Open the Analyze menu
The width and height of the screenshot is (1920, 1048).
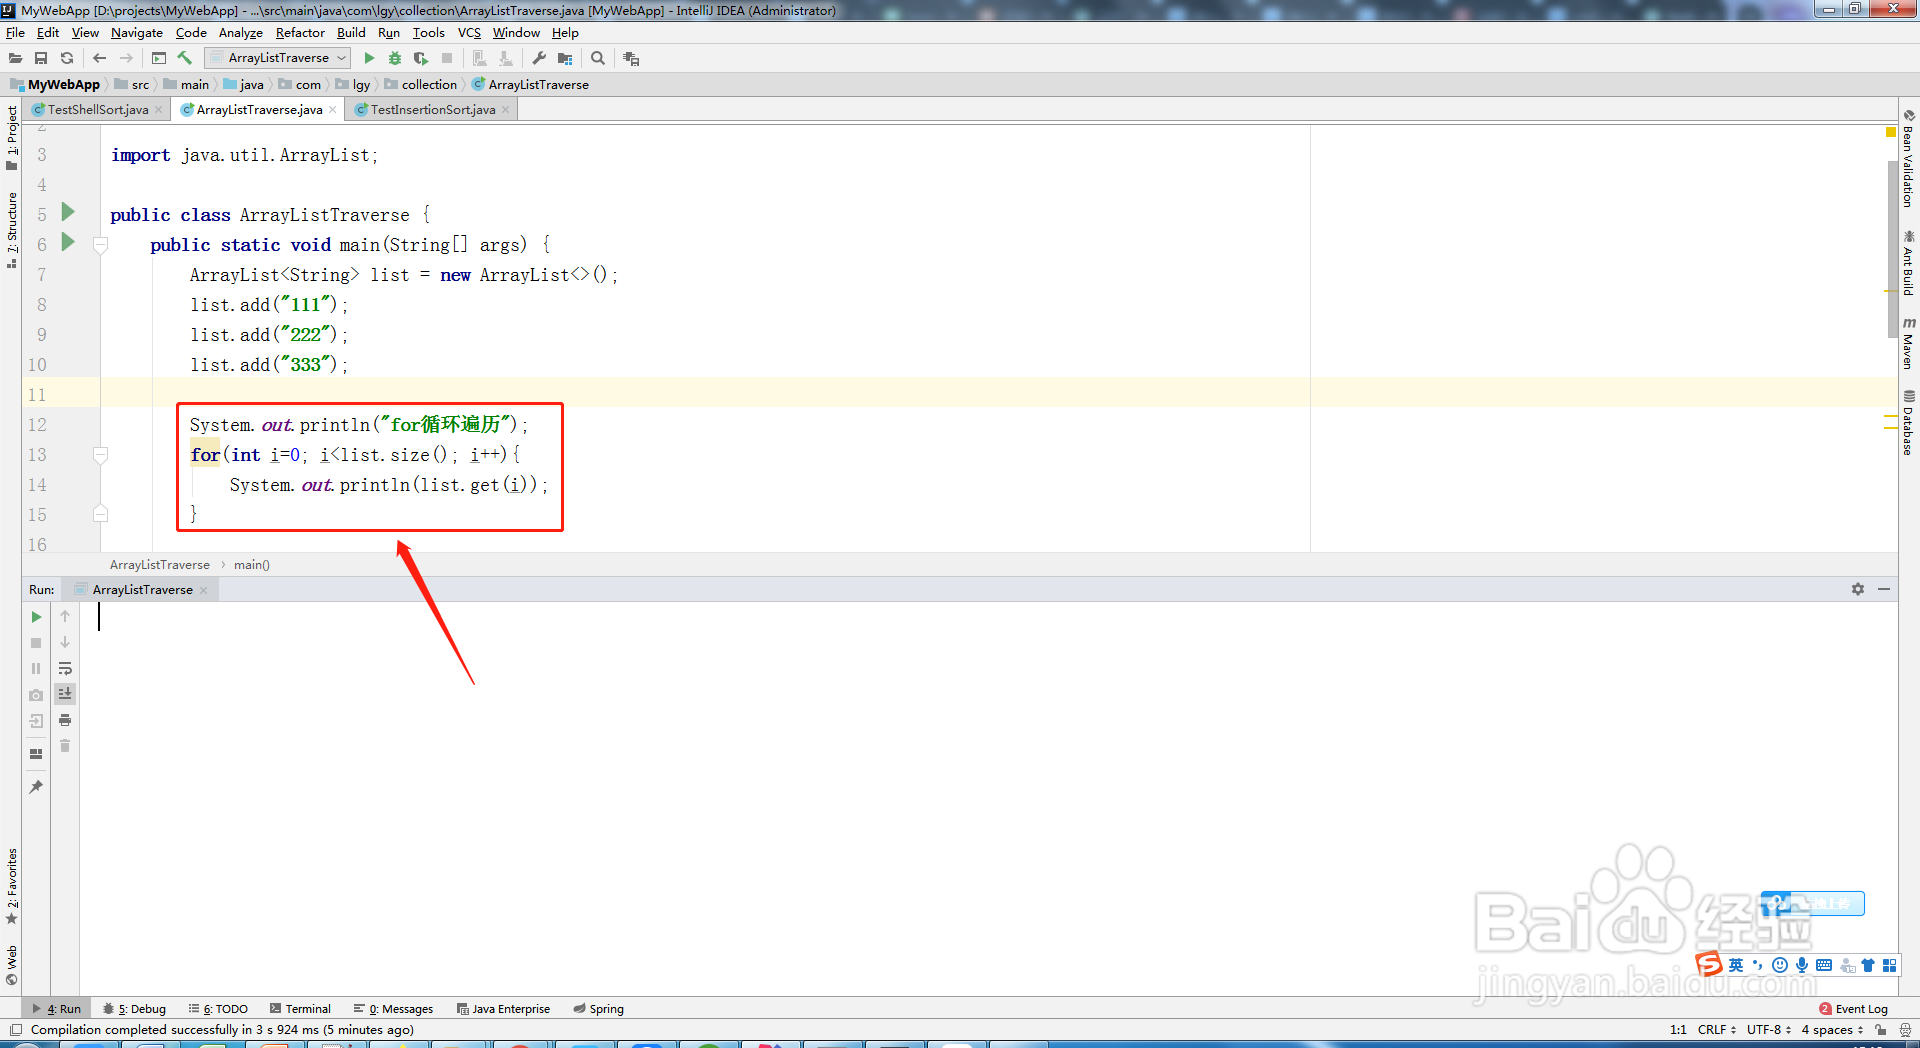tap(240, 33)
